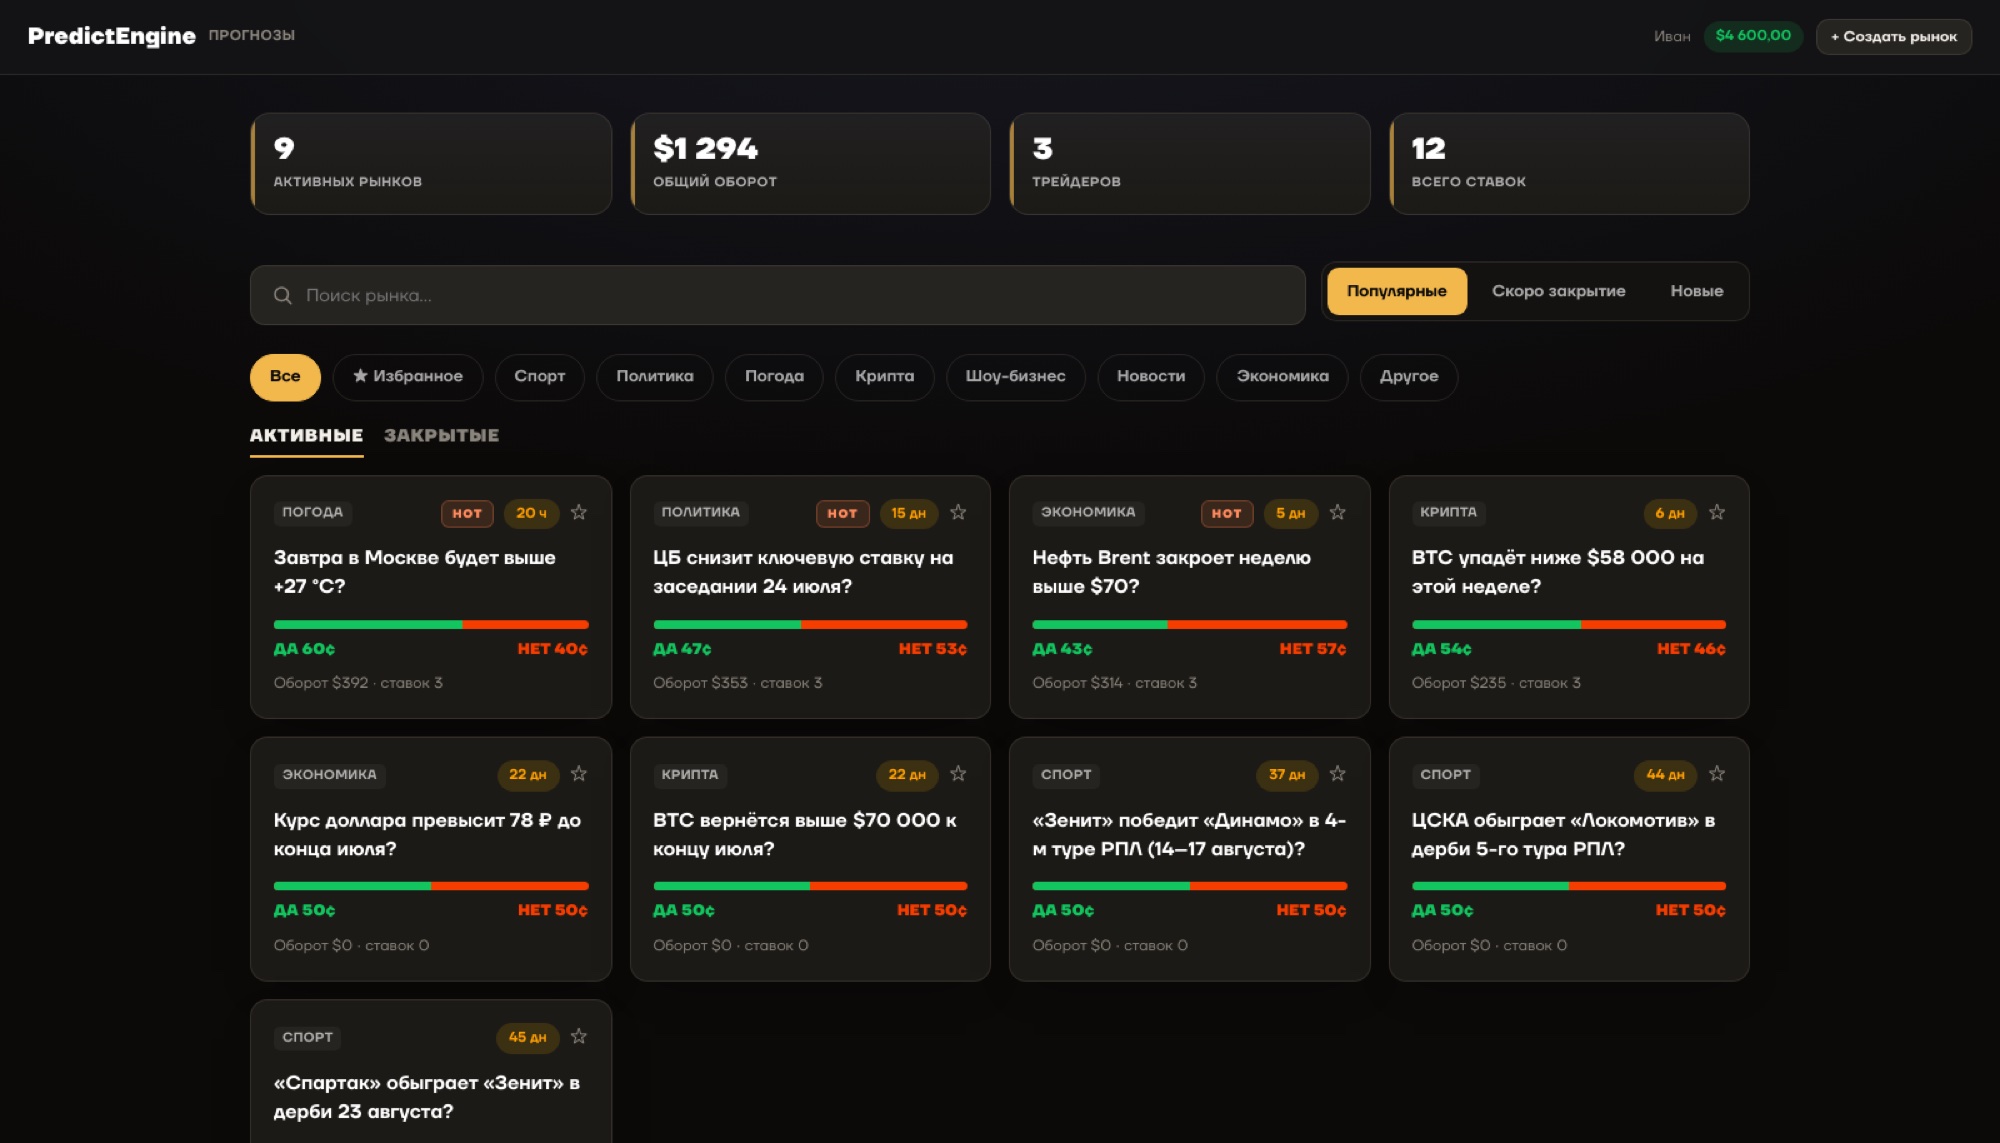The height and width of the screenshot is (1143, 2000).
Task: Switch to the ЗАКРЫТЫЕ tab
Action: [x=441, y=436]
